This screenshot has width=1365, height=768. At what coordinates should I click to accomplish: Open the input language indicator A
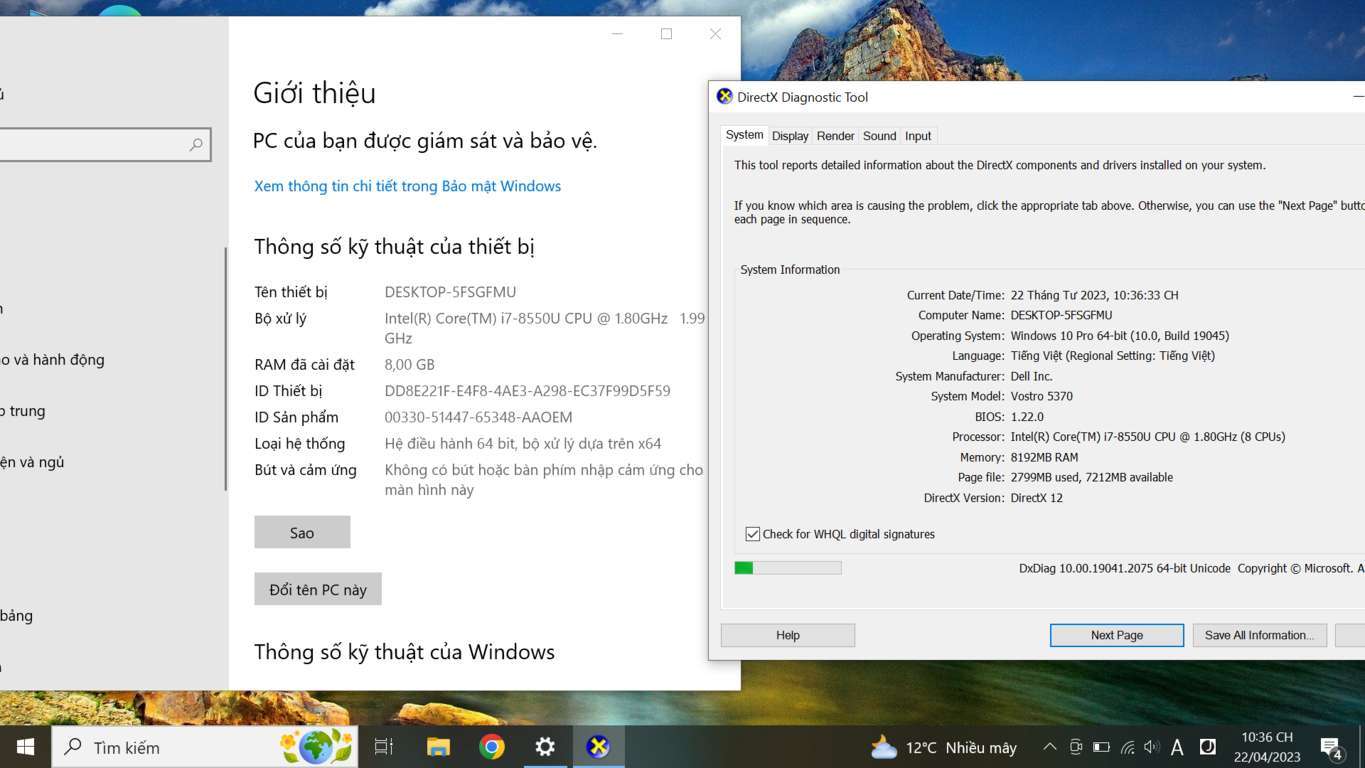pos(1177,747)
